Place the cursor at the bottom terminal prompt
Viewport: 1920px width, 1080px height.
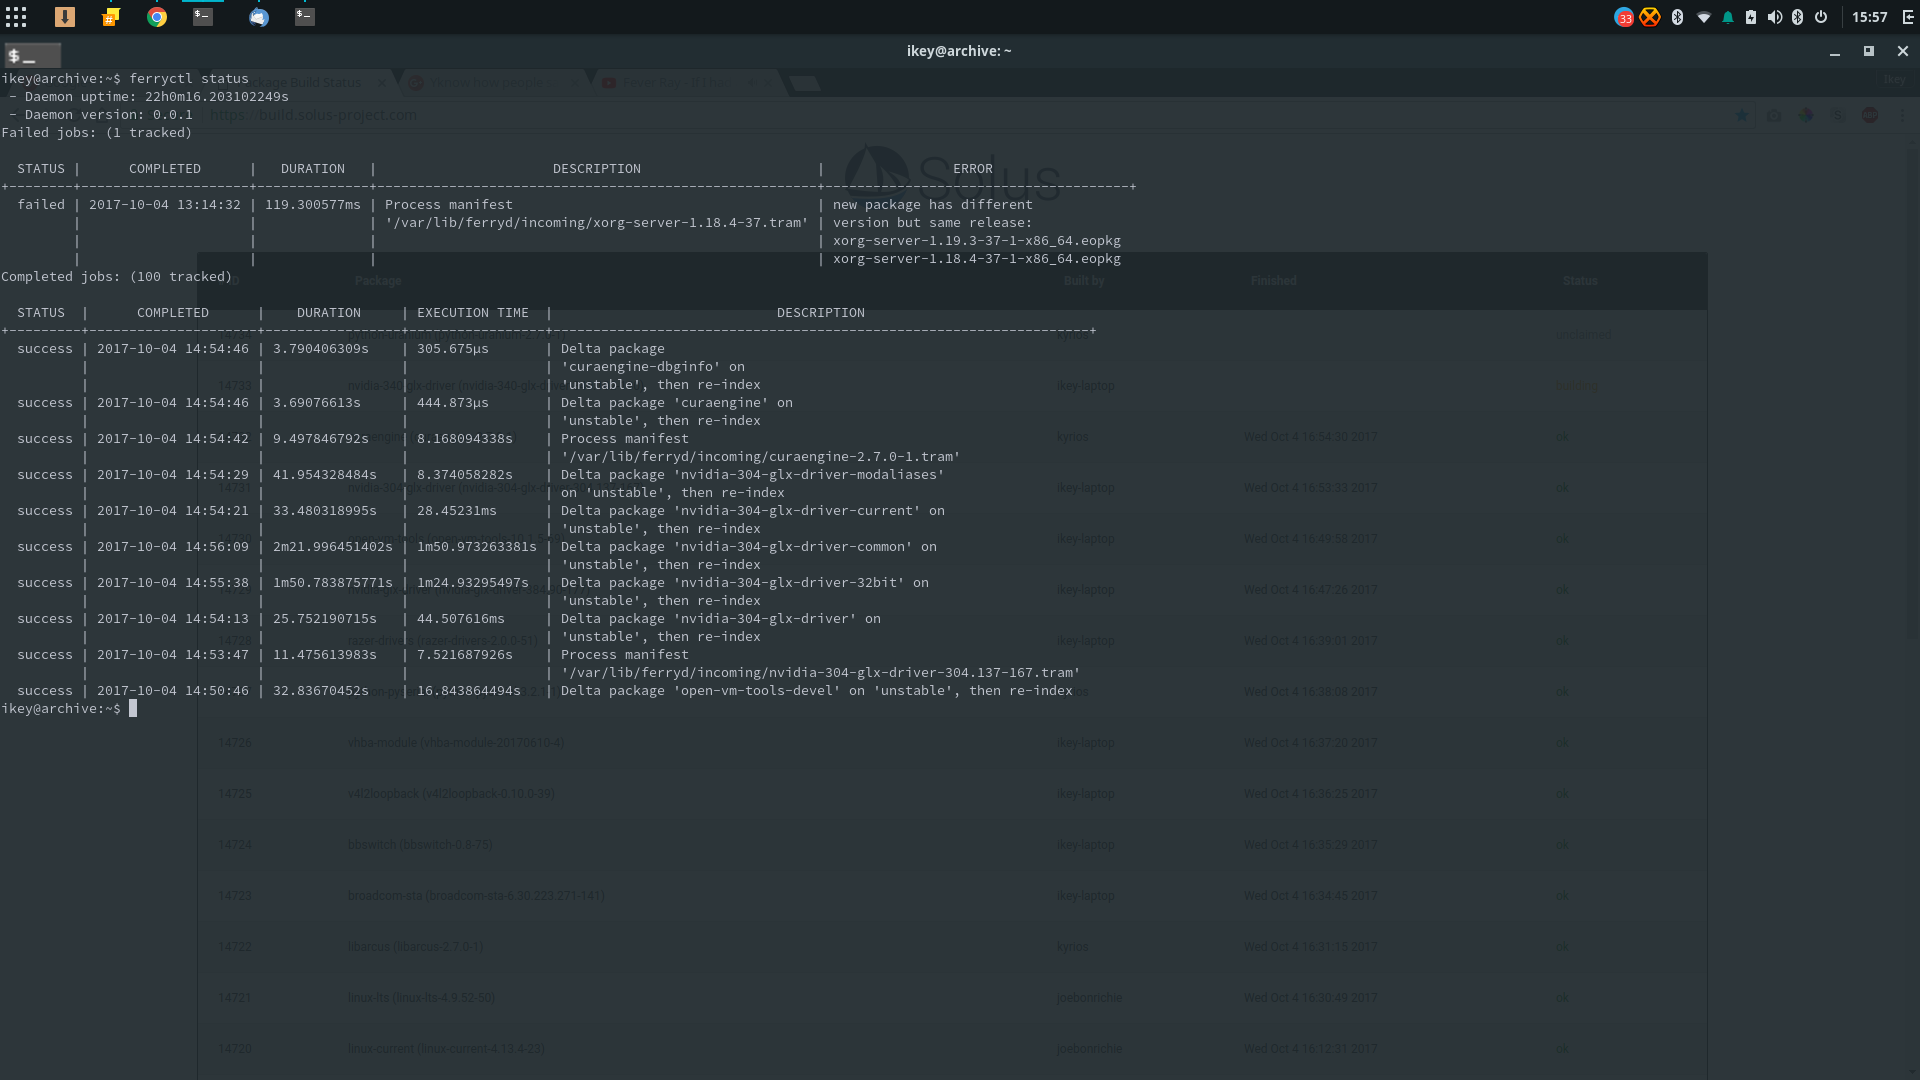coord(133,709)
